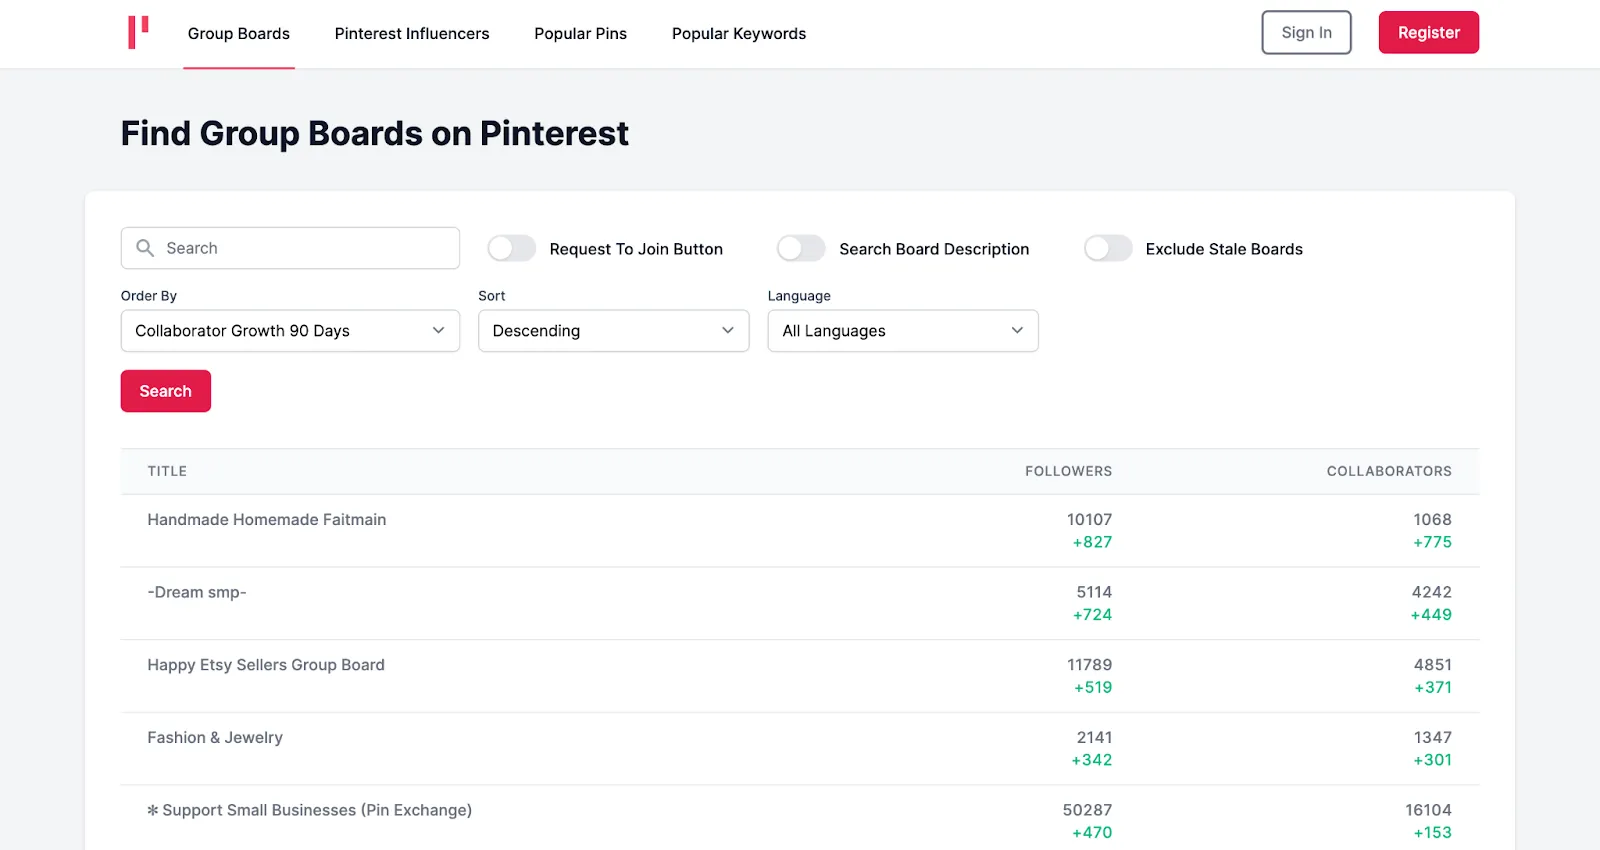
Task: Click collaborator growth +153
Action: coord(1432,833)
